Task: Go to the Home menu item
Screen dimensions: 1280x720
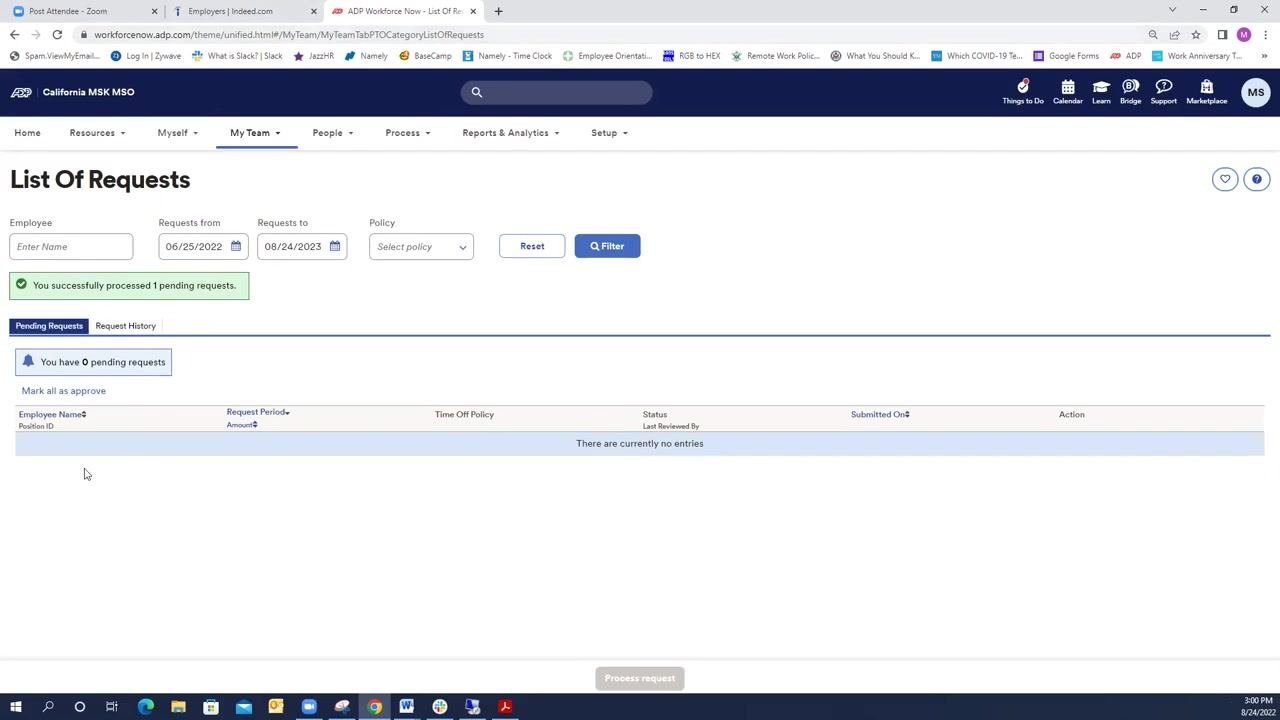Action: tap(27, 133)
